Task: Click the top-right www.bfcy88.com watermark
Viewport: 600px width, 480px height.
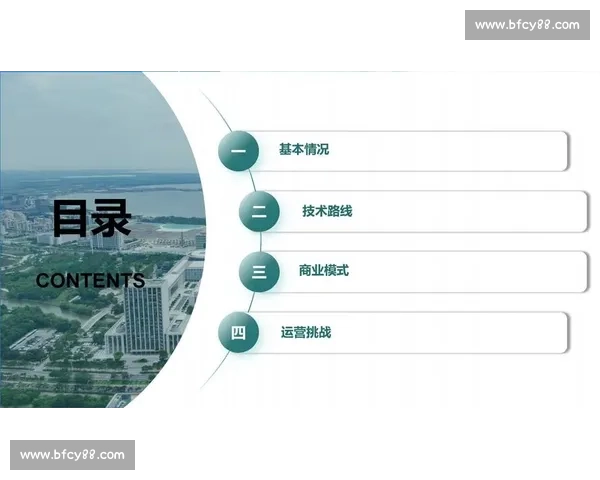Action: (527, 24)
